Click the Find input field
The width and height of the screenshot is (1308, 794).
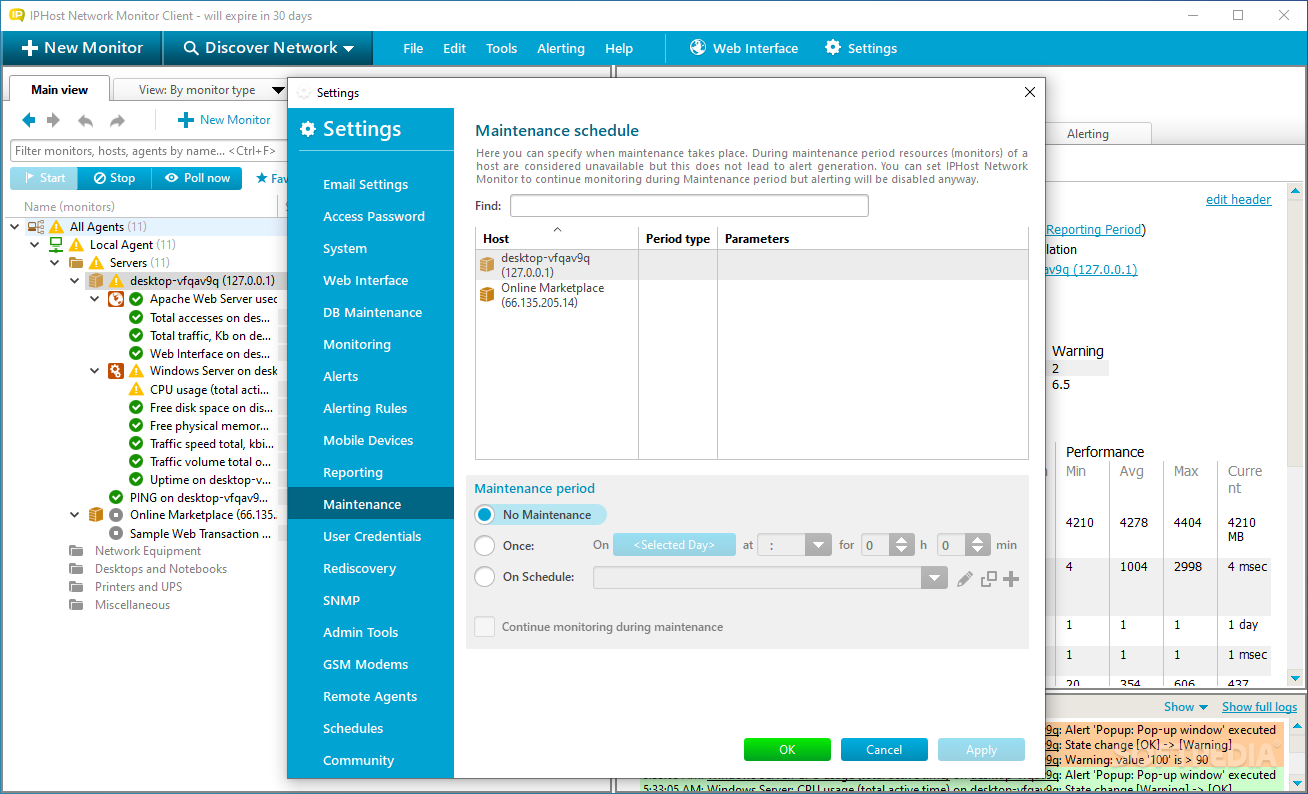point(689,206)
